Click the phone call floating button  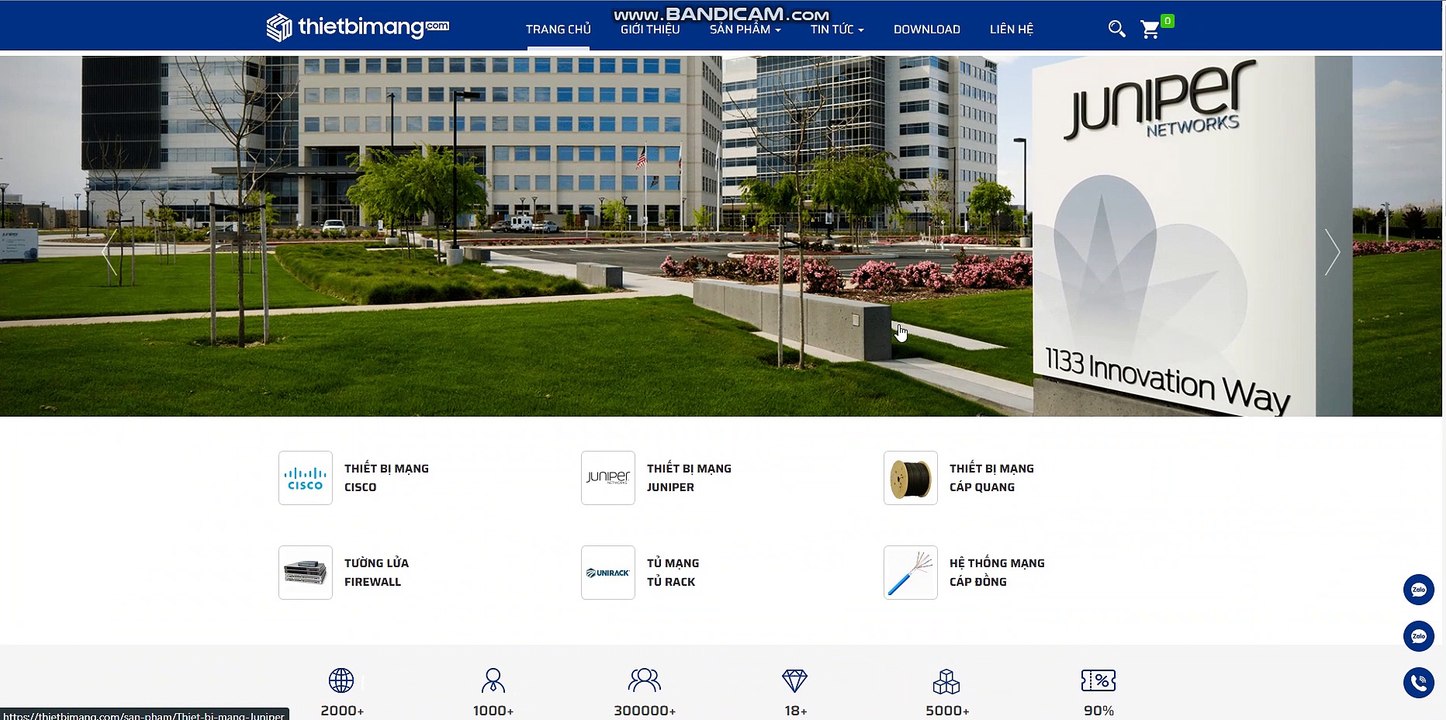pos(1418,682)
